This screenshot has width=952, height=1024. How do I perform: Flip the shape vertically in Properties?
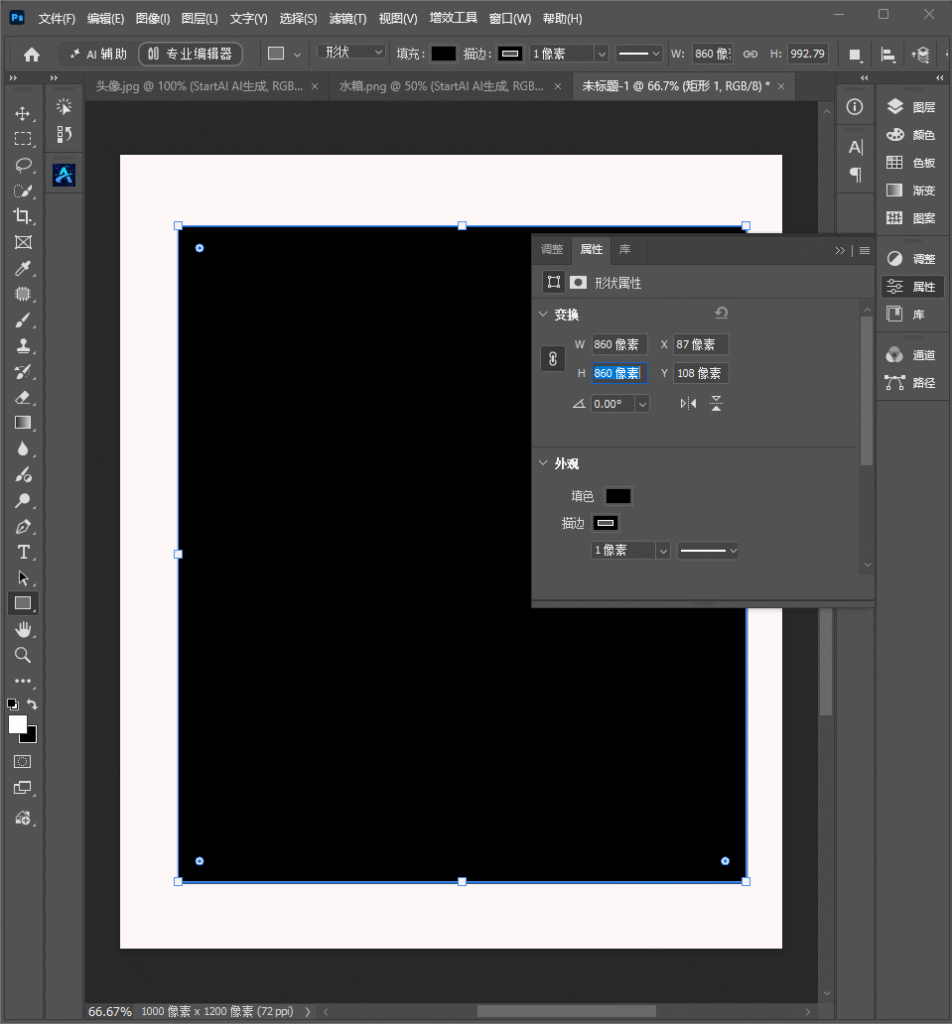tap(716, 404)
